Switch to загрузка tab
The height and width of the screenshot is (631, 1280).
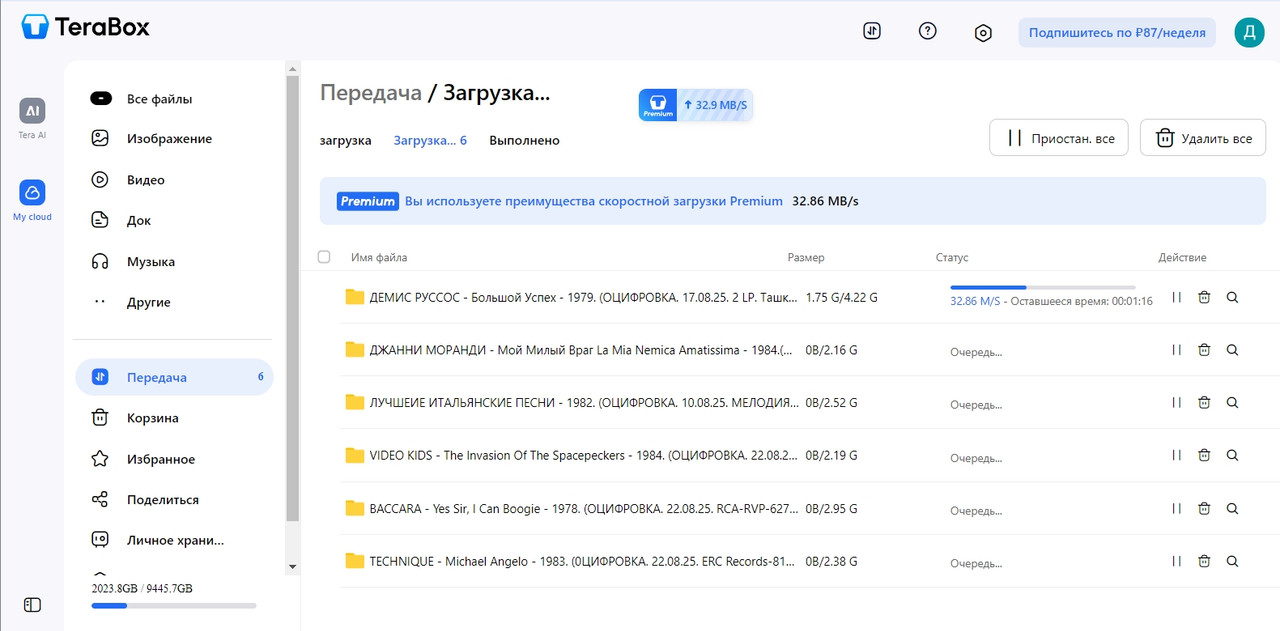tap(346, 140)
